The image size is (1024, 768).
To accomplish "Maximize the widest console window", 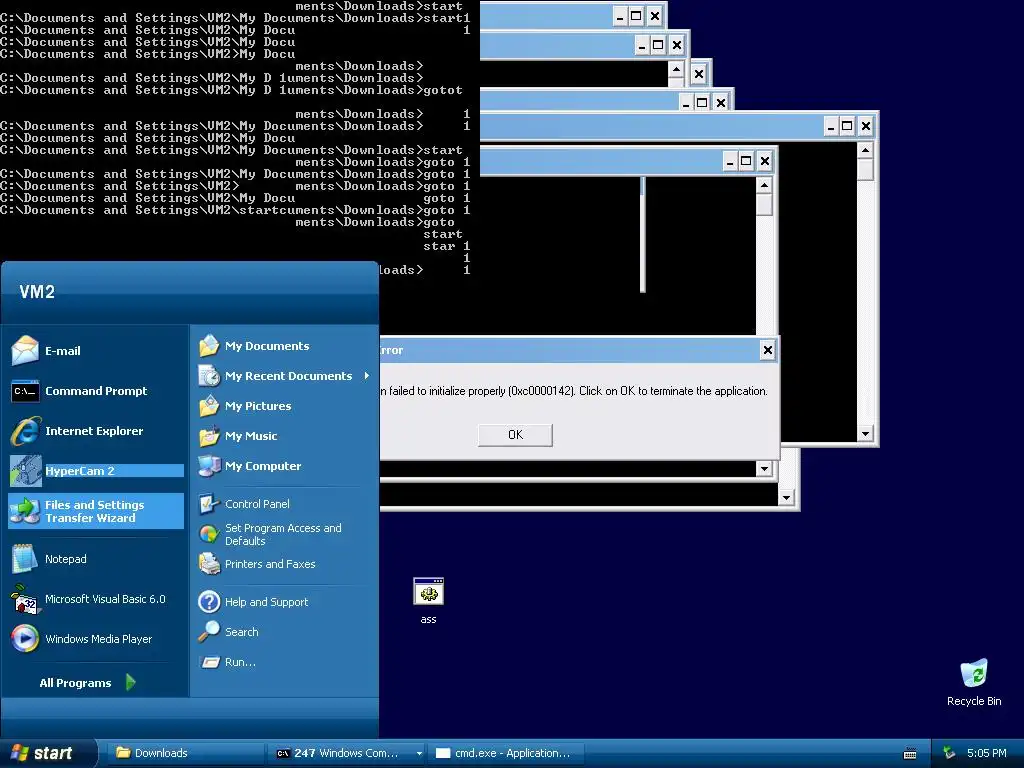I will 846,125.
